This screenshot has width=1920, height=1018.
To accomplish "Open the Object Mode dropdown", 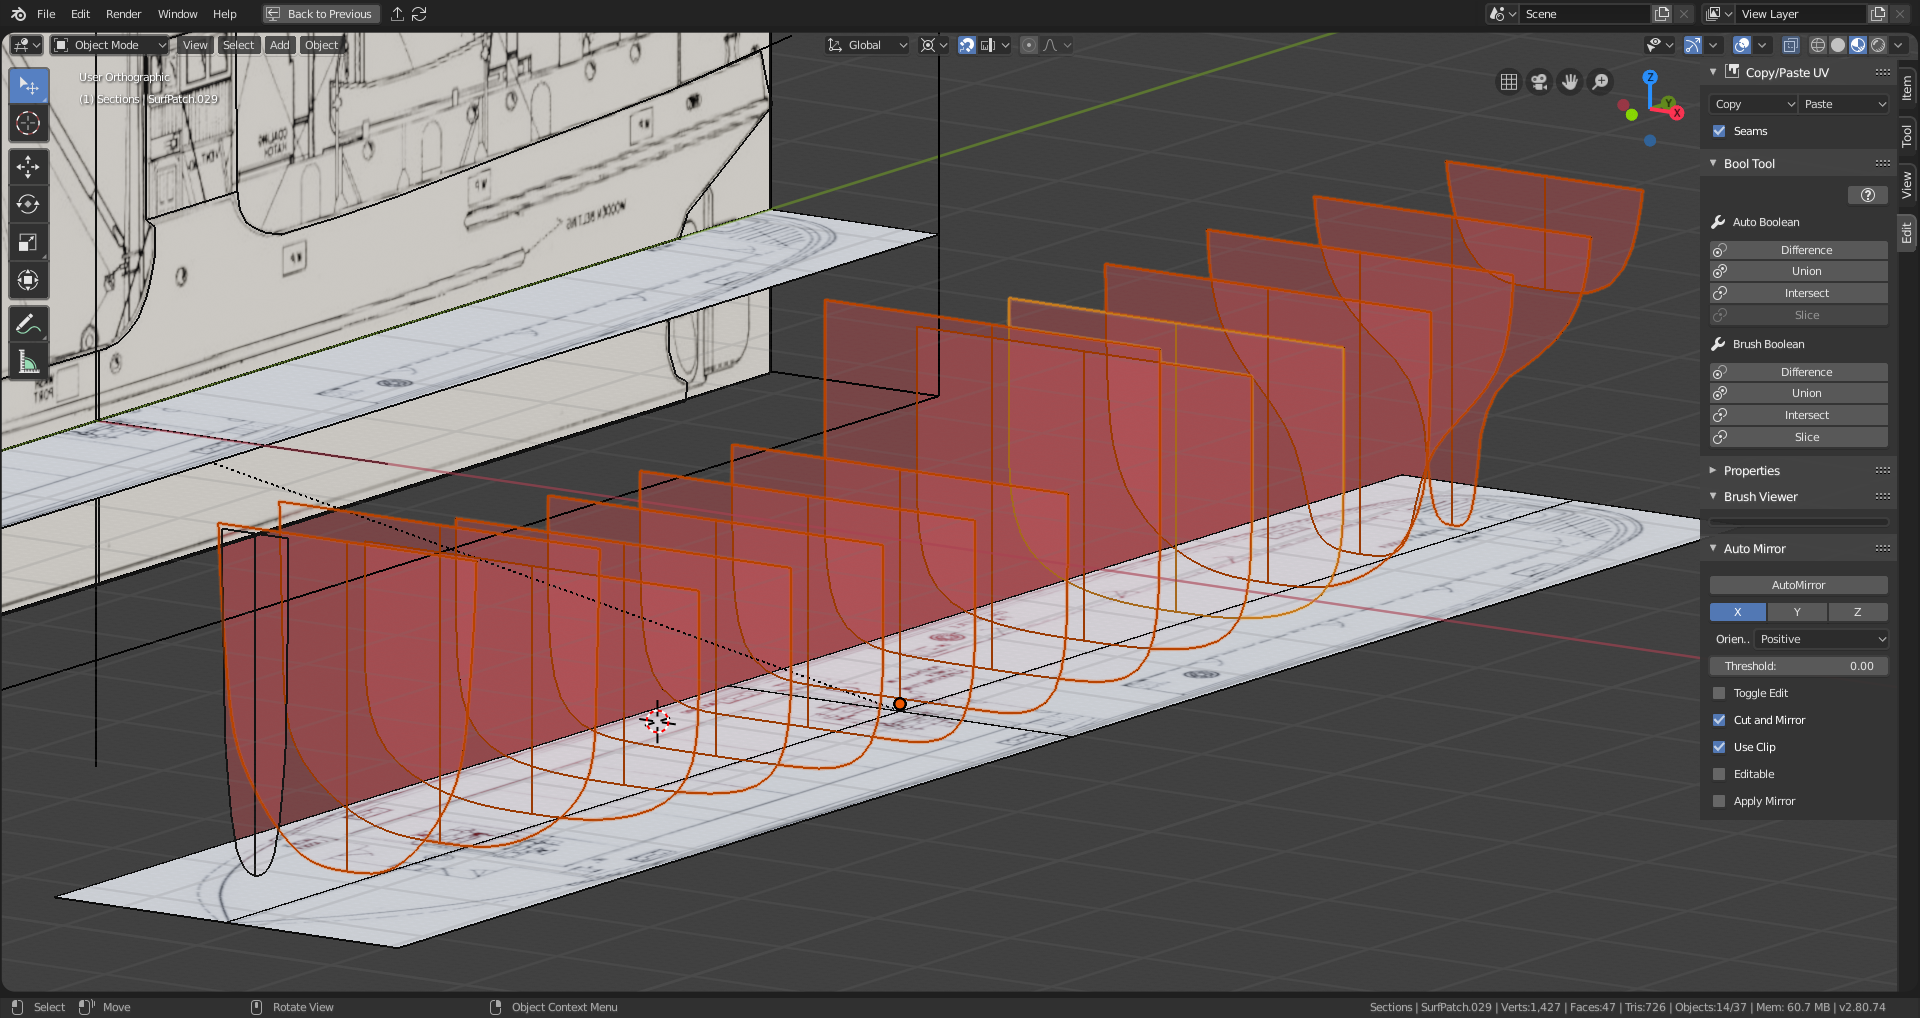I will pos(110,45).
